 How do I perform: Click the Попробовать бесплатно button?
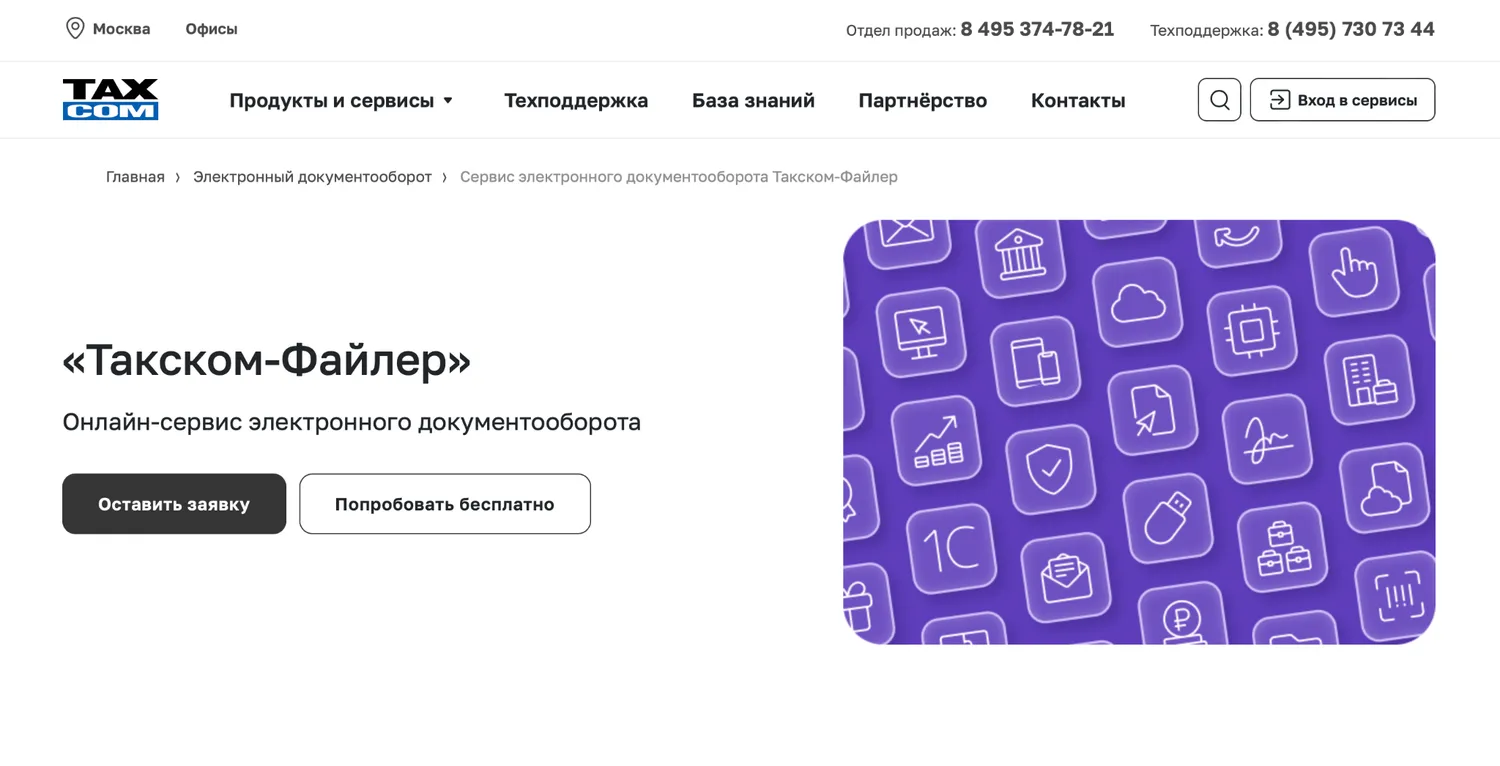tap(445, 504)
